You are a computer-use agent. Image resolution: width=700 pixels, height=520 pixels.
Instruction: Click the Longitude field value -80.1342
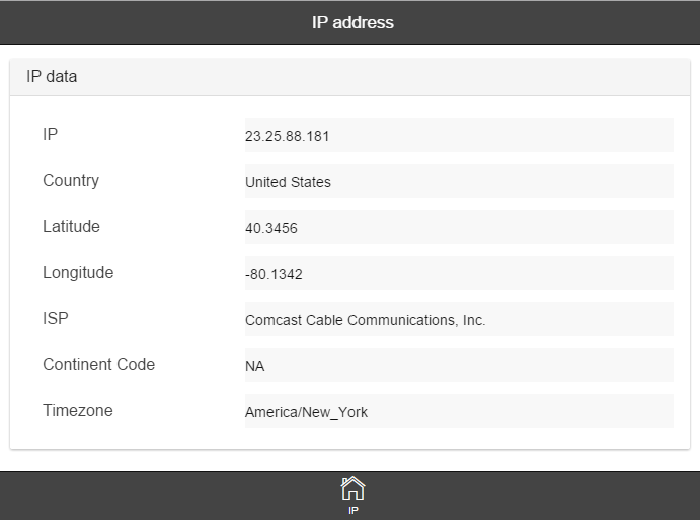tap(458, 273)
